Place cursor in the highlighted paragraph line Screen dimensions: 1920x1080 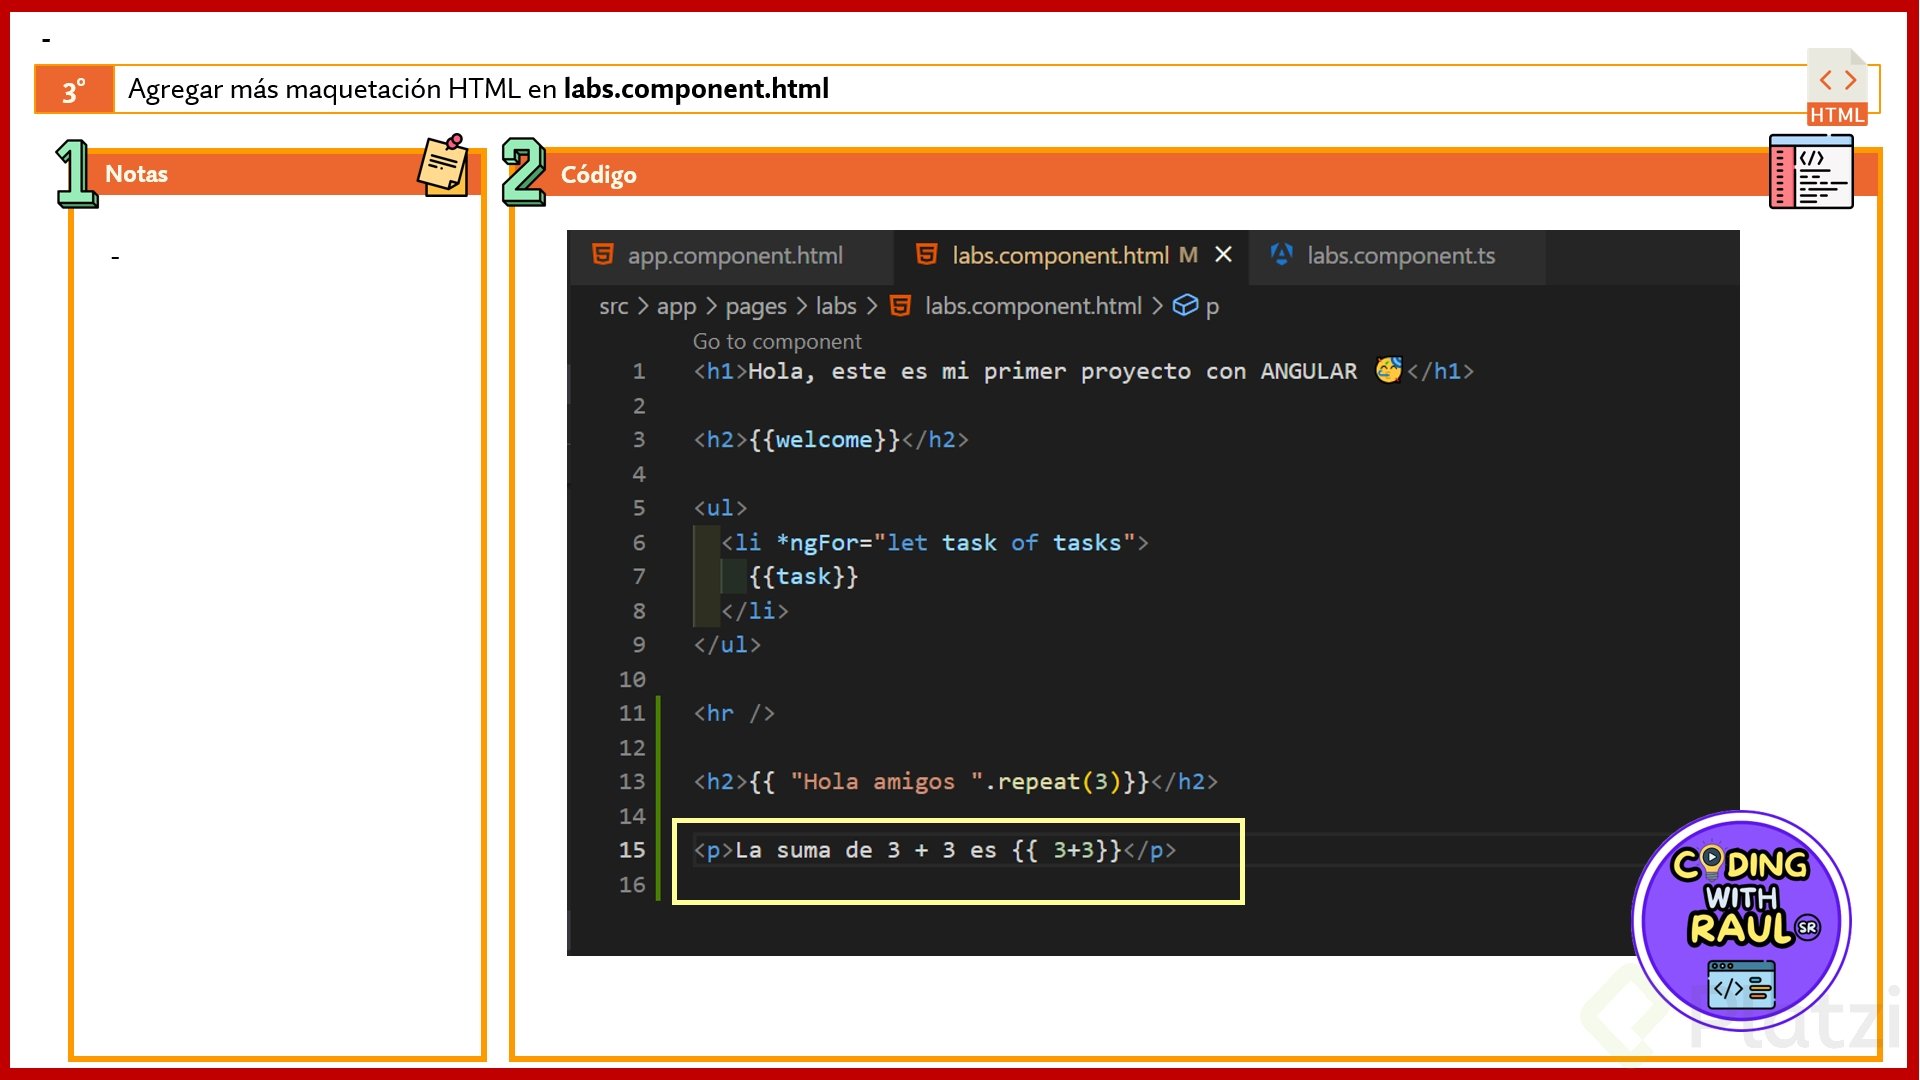[934, 851]
